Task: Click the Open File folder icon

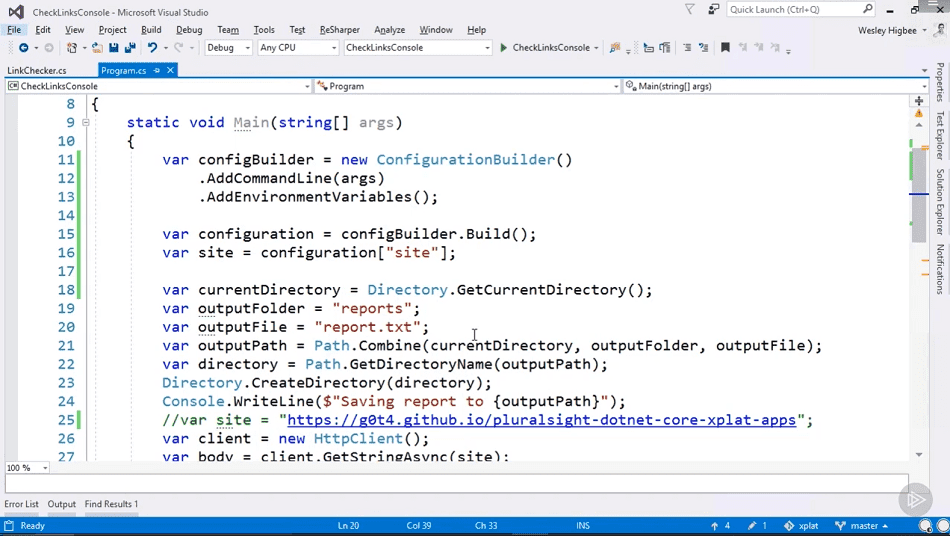Action: [97, 48]
